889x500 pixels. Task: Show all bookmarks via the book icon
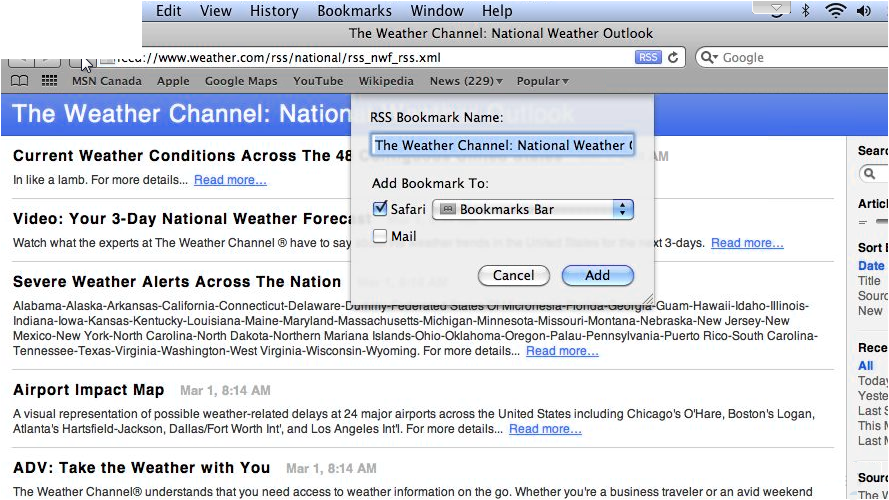pos(19,81)
